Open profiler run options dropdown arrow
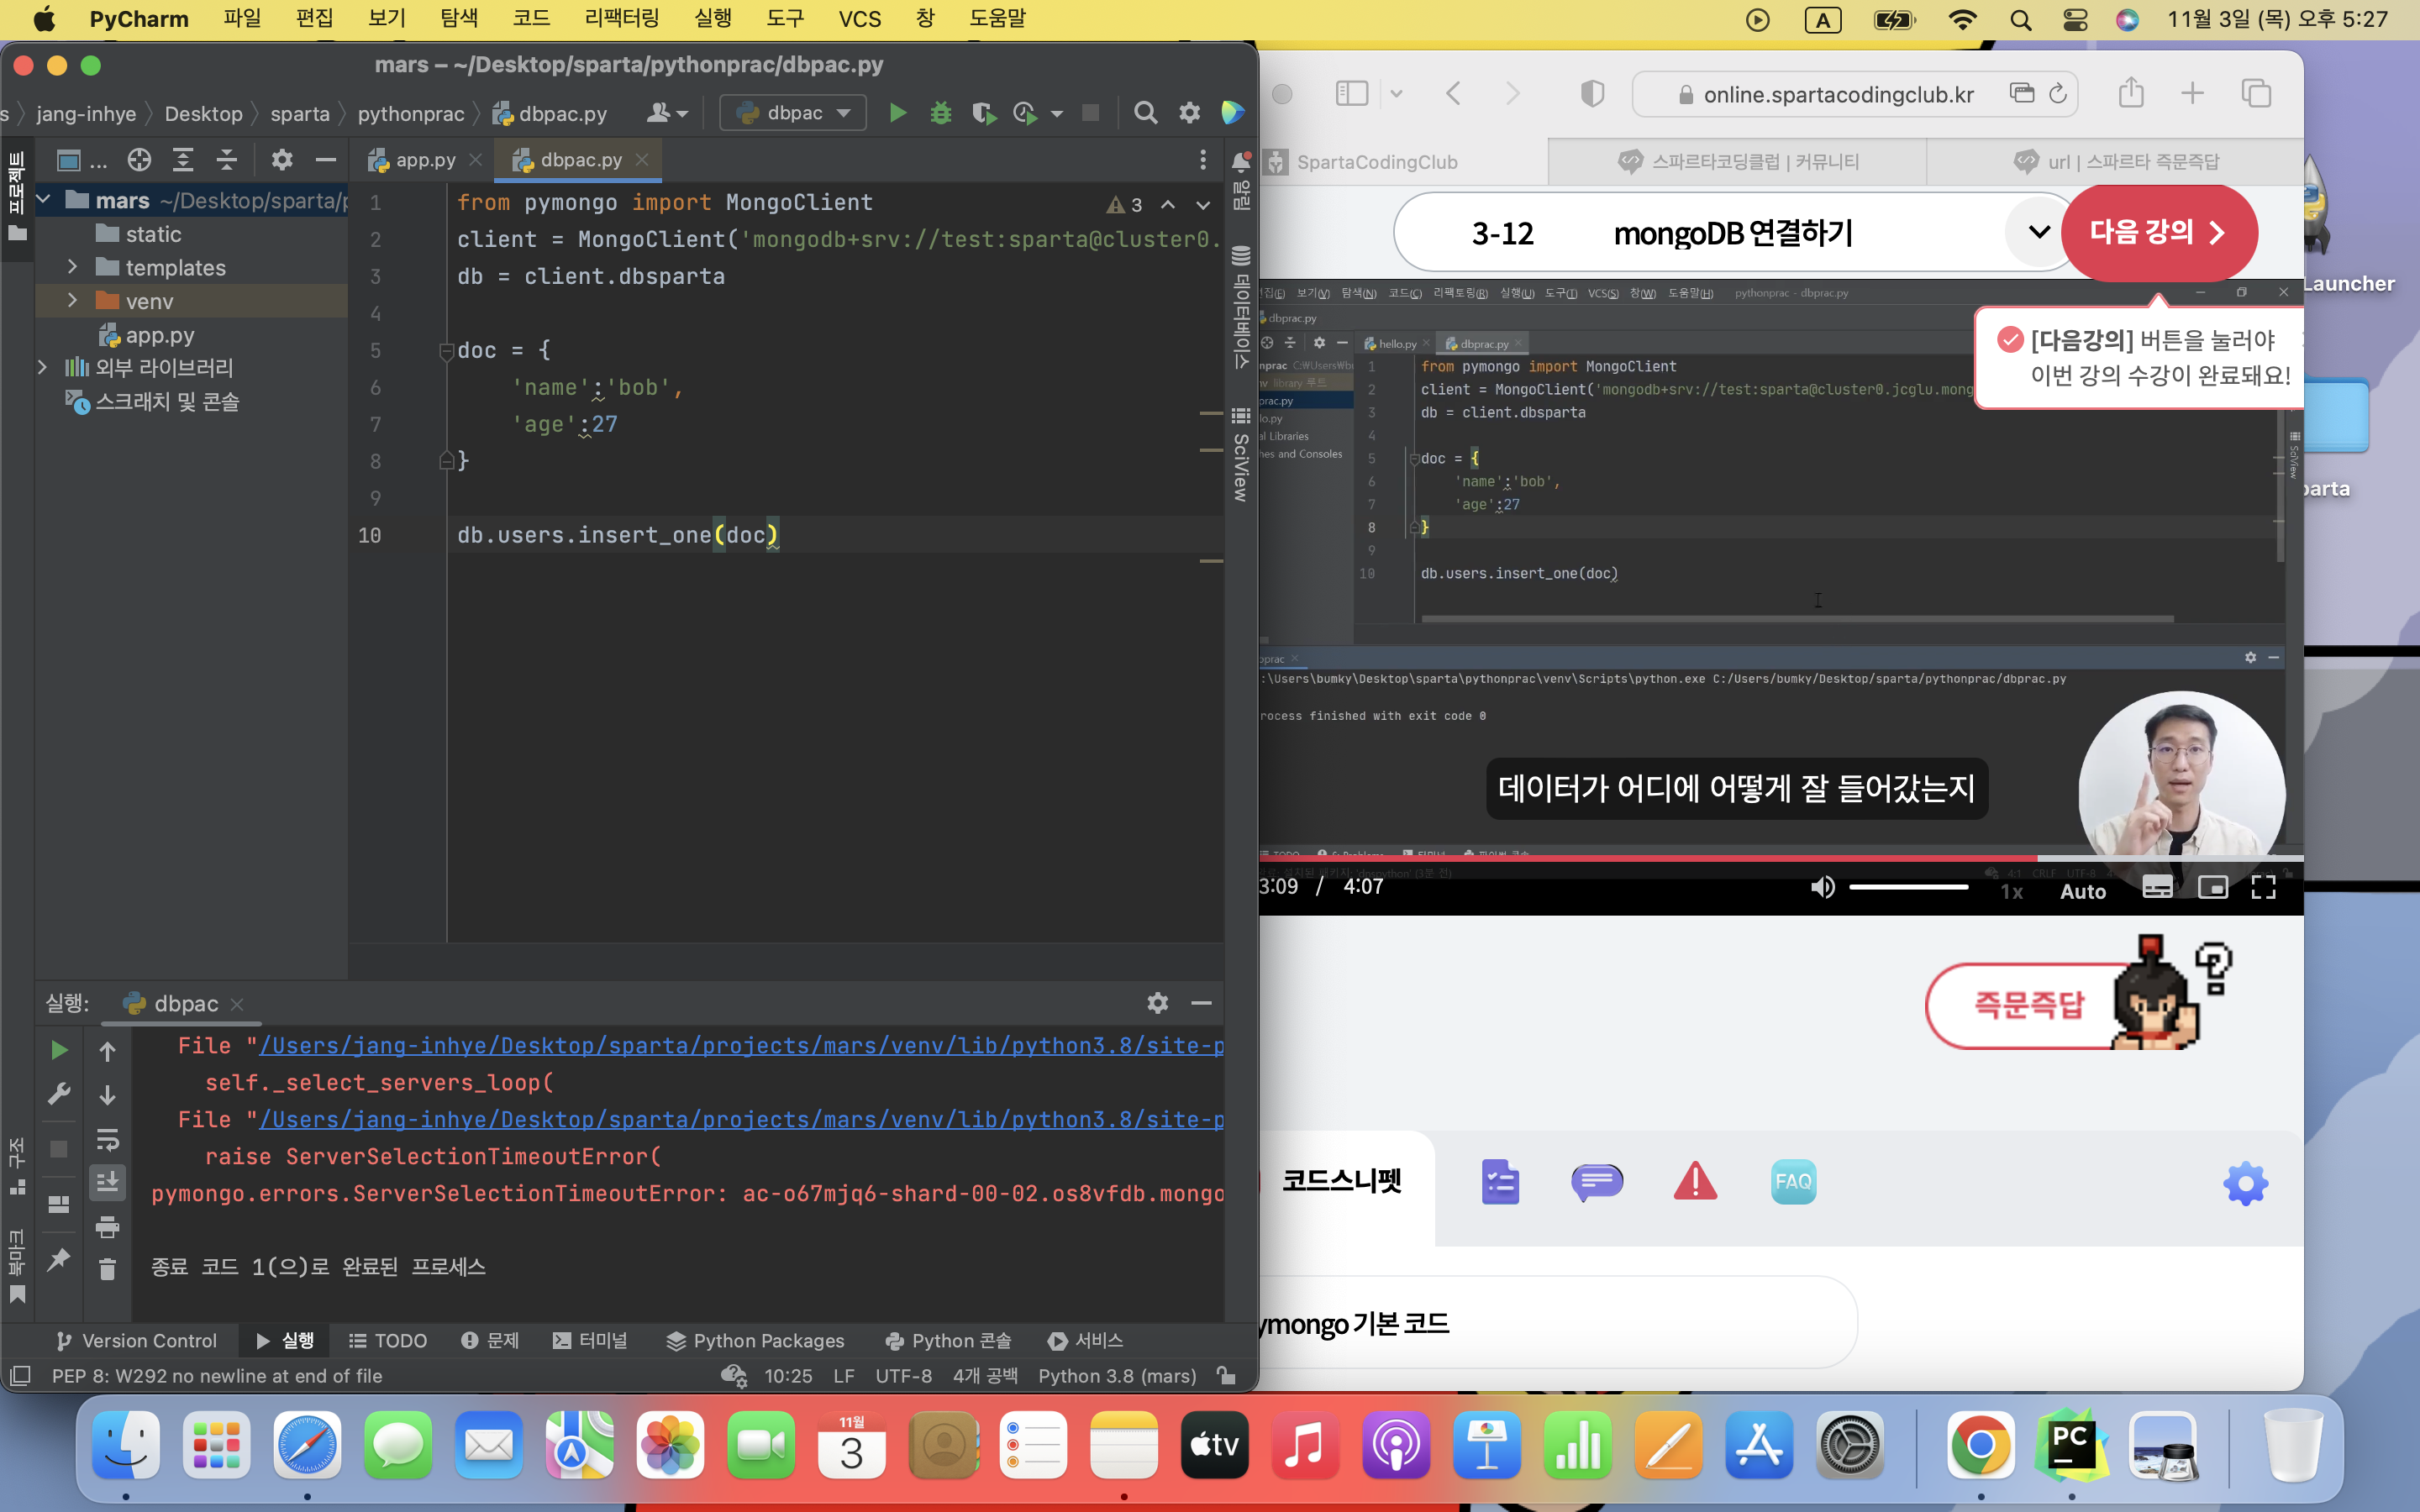 point(1057,114)
